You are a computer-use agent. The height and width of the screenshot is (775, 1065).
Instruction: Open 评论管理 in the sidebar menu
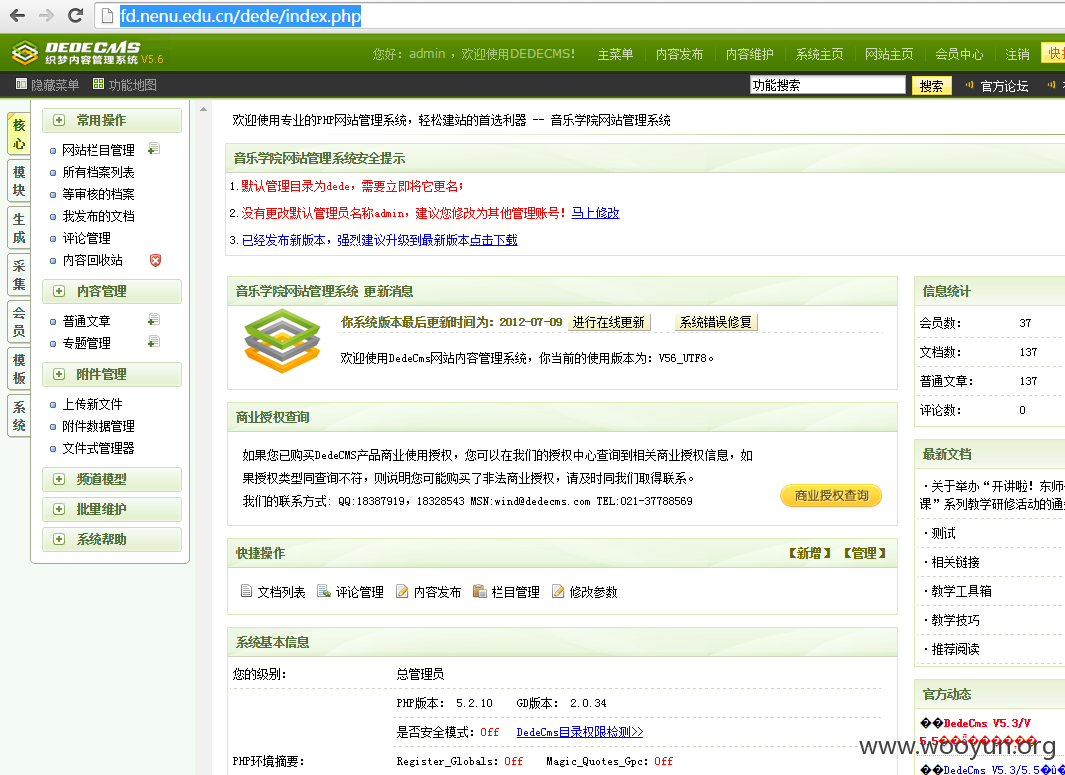pos(86,238)
